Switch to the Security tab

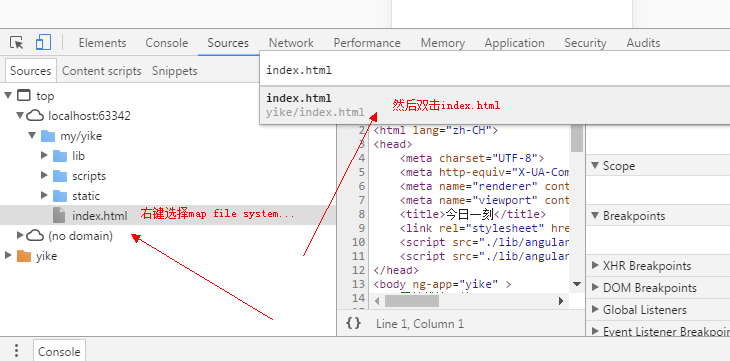[x=585, y=43]
